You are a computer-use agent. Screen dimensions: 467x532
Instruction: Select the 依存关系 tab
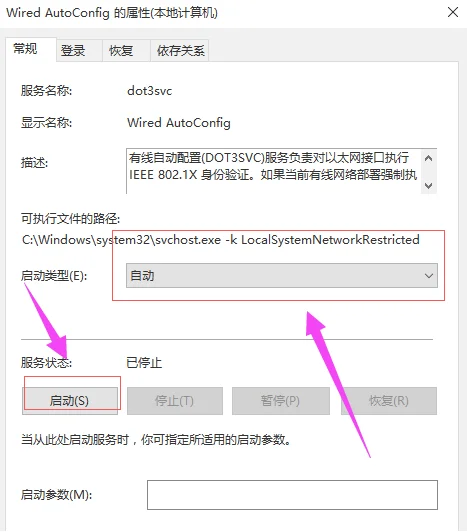point(180,51)
